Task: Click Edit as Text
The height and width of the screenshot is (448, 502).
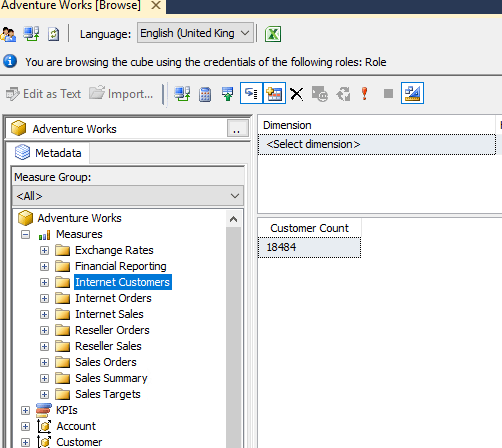Action: click(43, 94)
